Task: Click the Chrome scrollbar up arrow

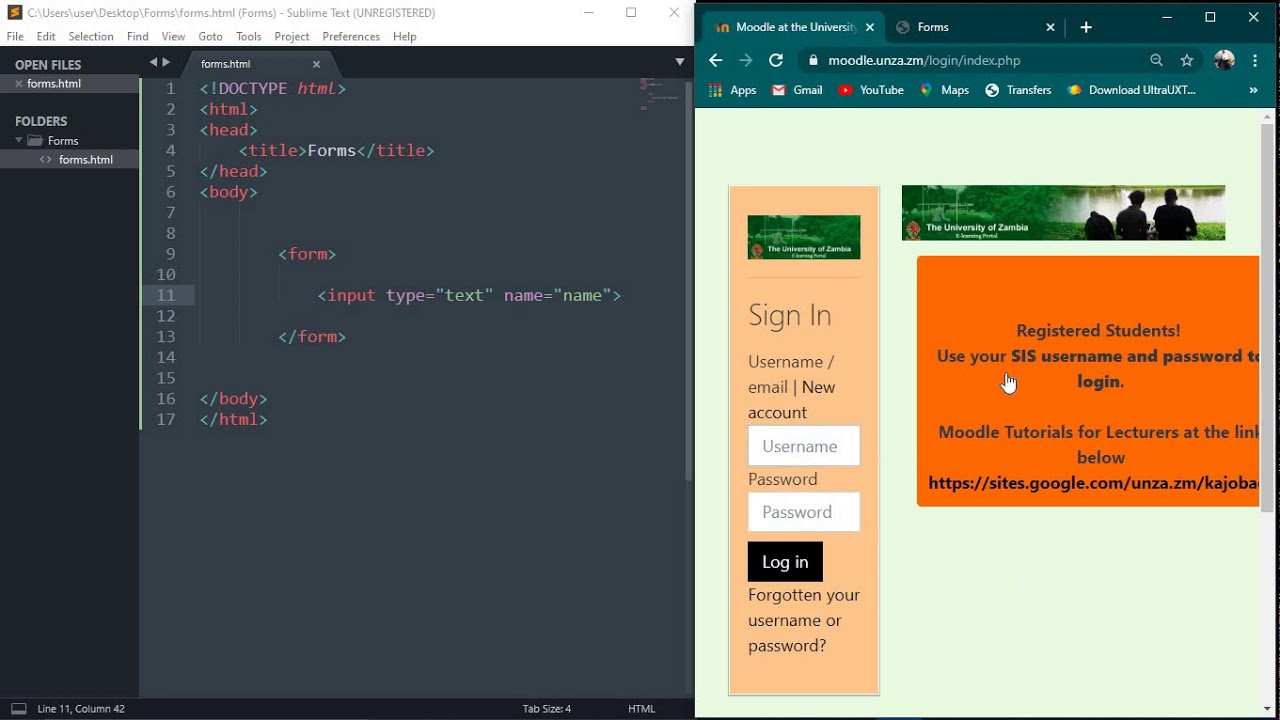Action: [1267, 116]
